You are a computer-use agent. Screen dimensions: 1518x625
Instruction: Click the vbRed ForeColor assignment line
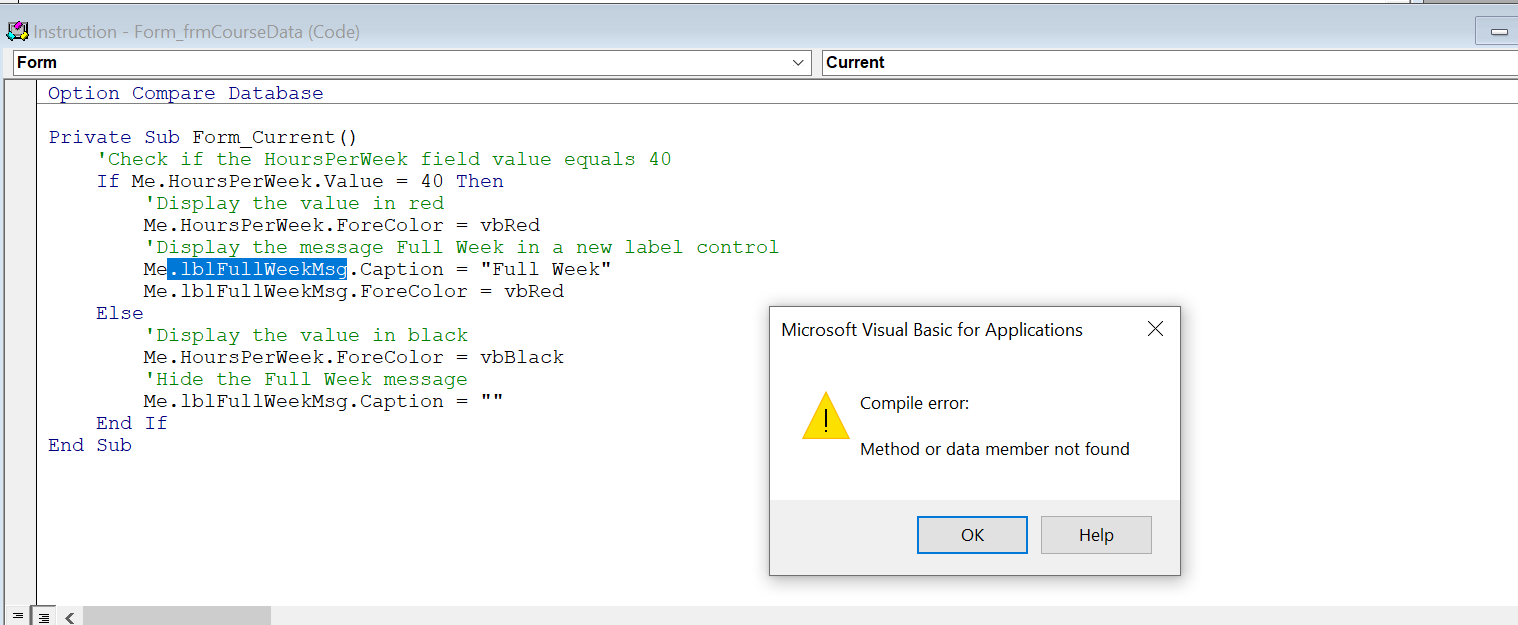pyautogui.click(x=340, y=224)
